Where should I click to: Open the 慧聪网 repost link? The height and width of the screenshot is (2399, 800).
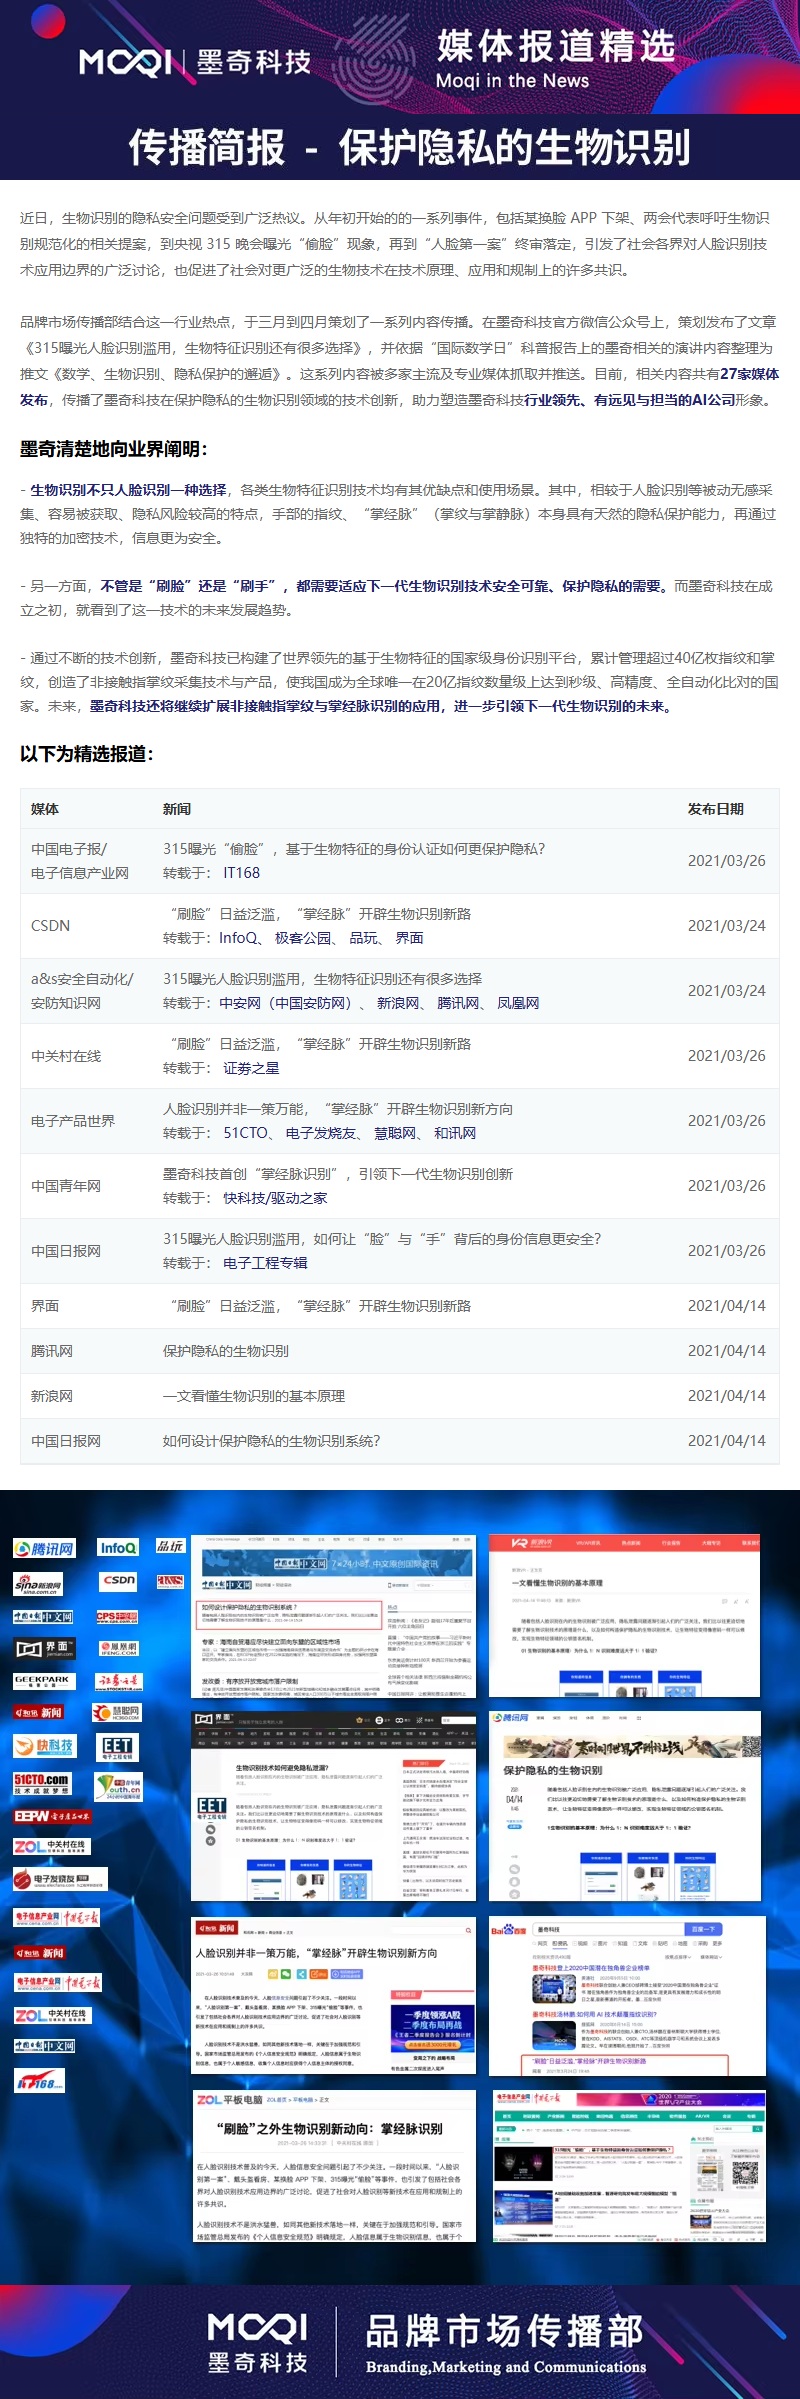point(394,1133)
